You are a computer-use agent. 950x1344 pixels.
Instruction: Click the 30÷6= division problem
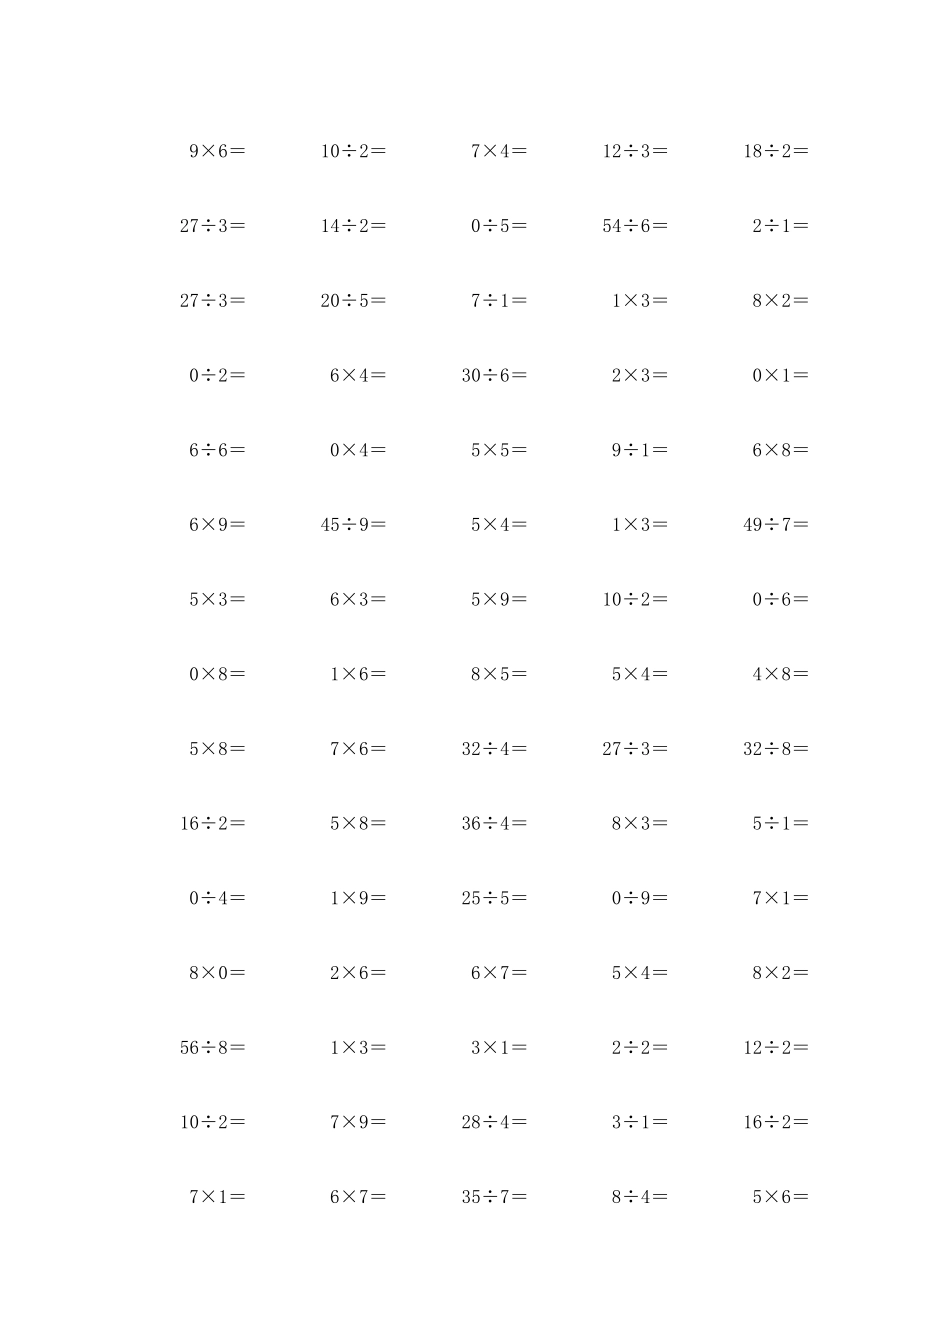[494, 376]
